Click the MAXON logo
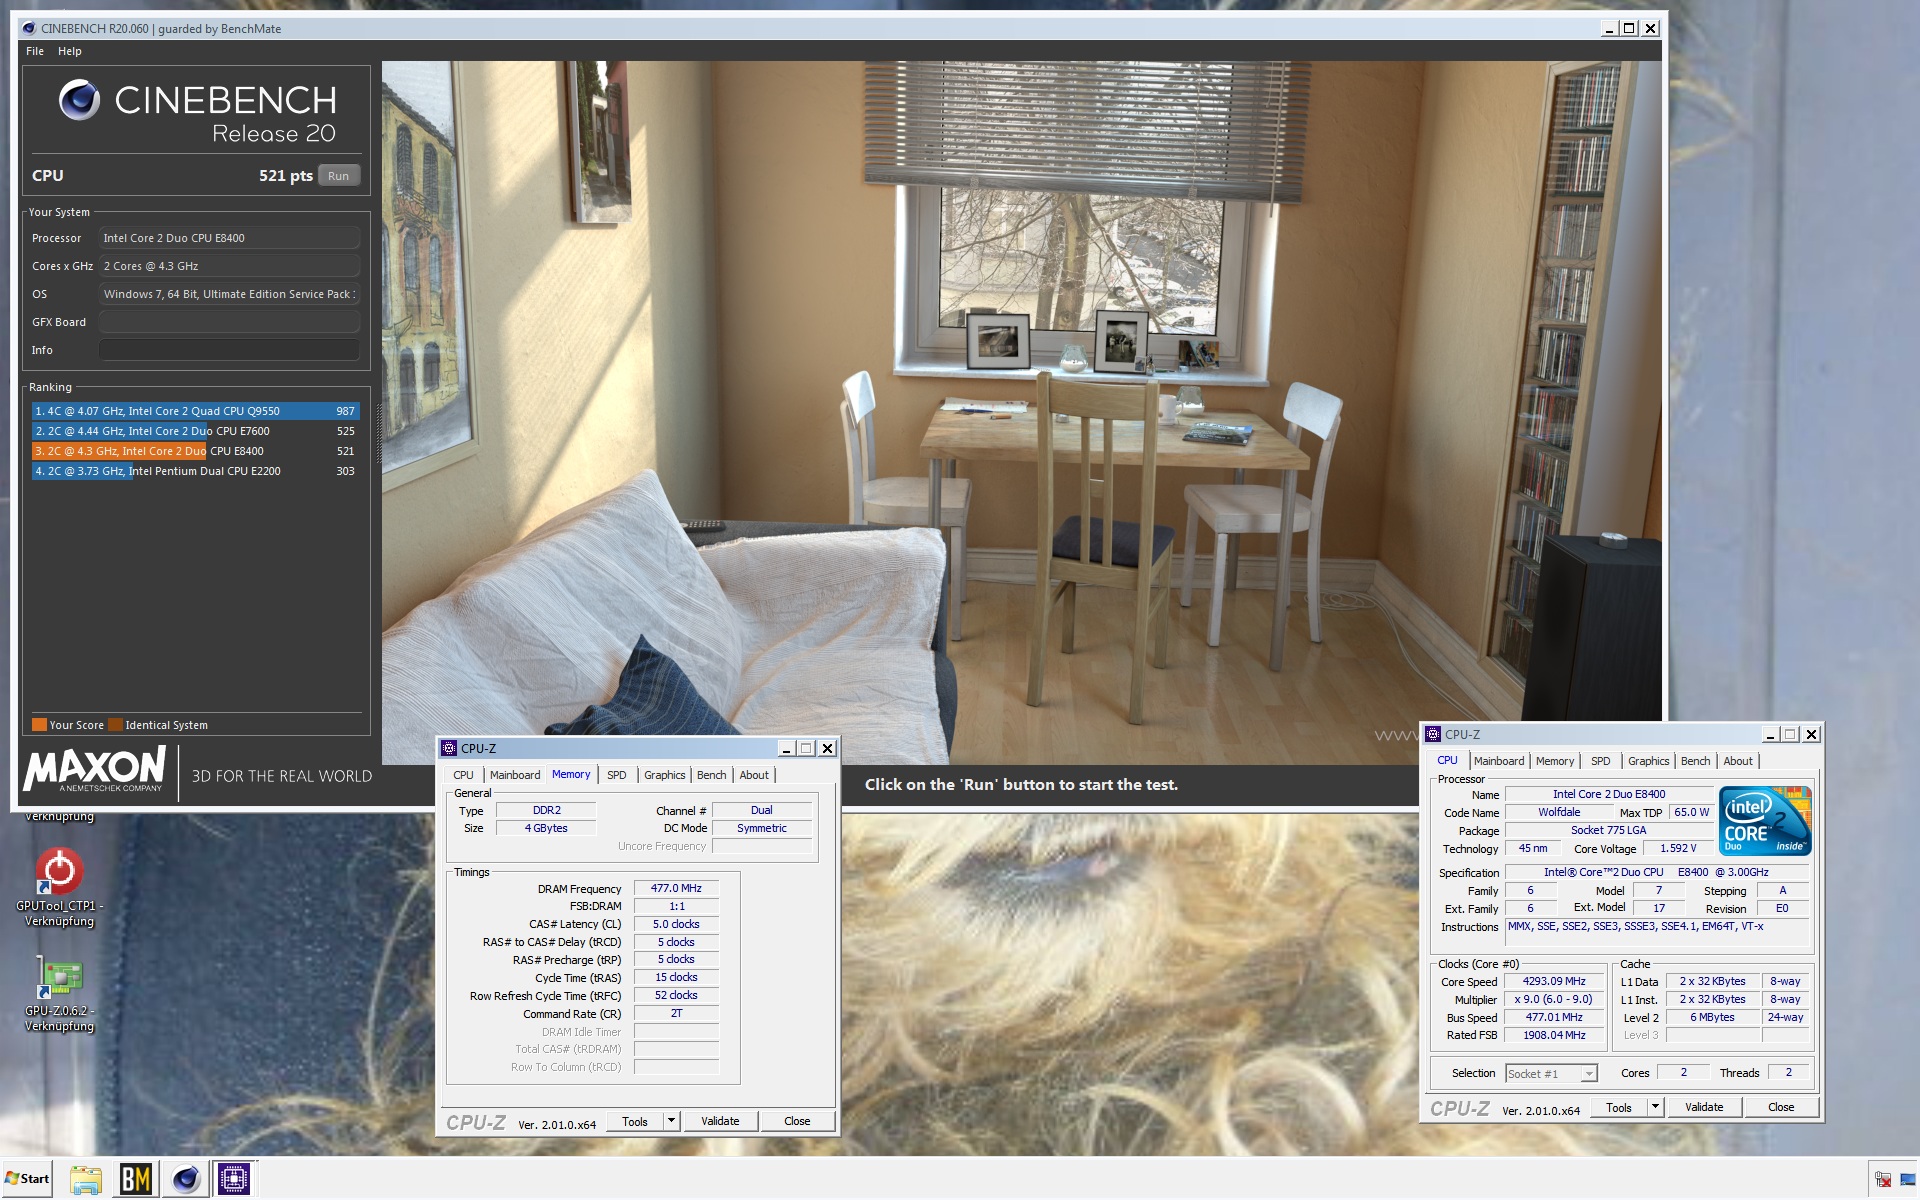This screenshot has height=1200, width=1920. pyautogui.click(x=95, y=770)
